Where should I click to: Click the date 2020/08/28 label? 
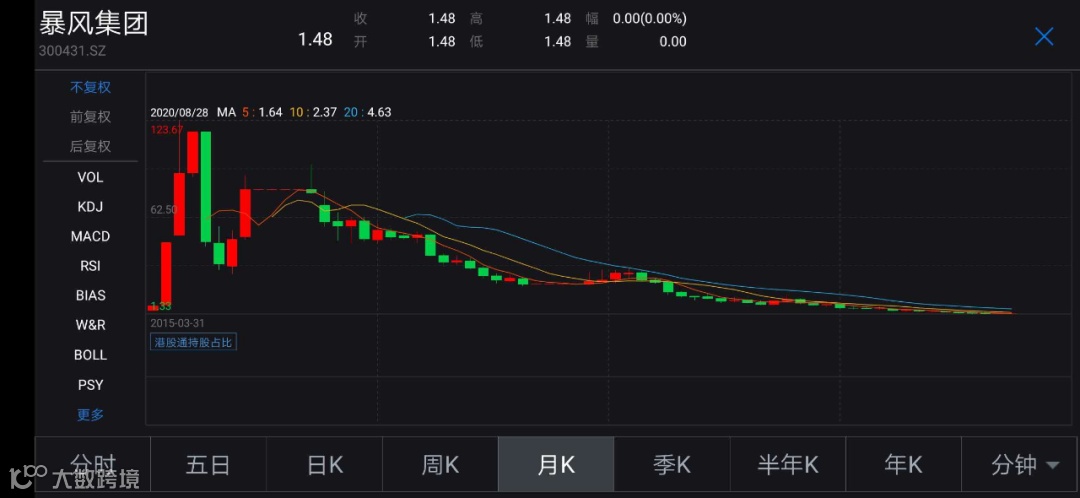[x=178, y=112]
